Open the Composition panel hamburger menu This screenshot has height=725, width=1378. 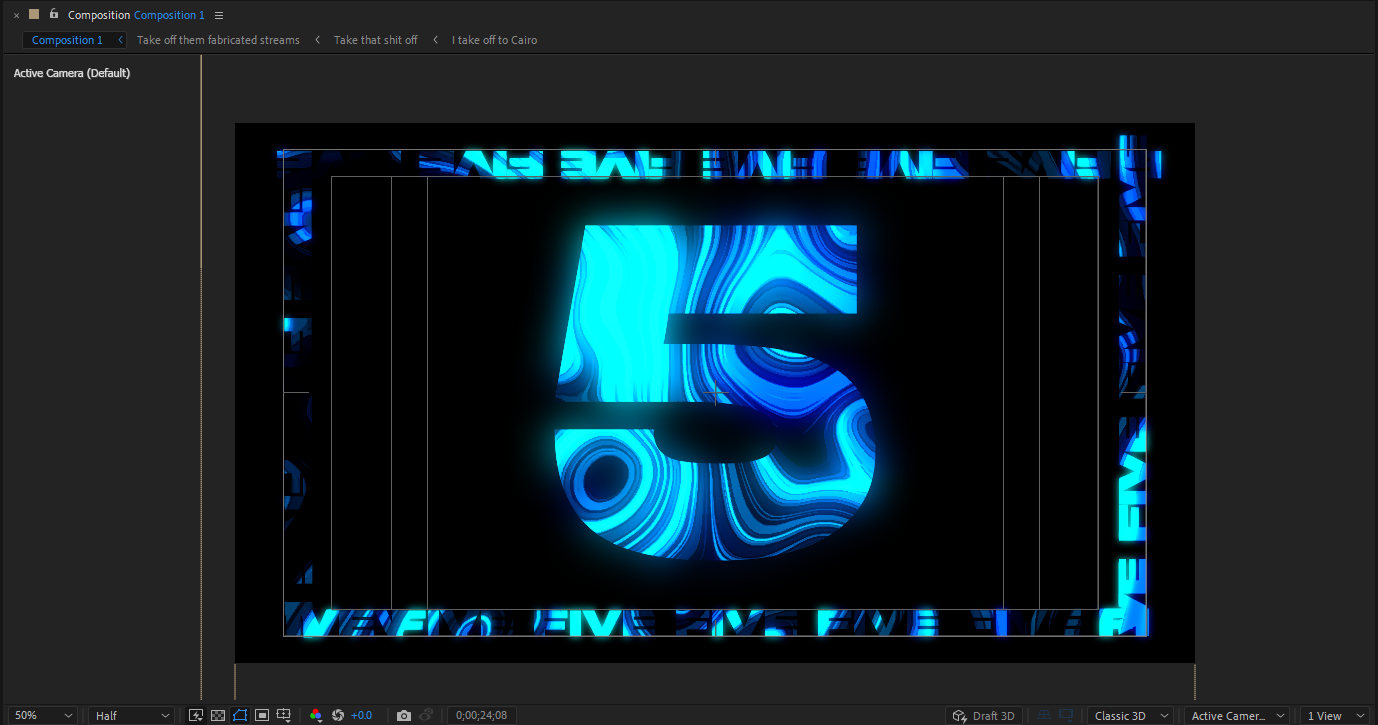coord(219,15)
